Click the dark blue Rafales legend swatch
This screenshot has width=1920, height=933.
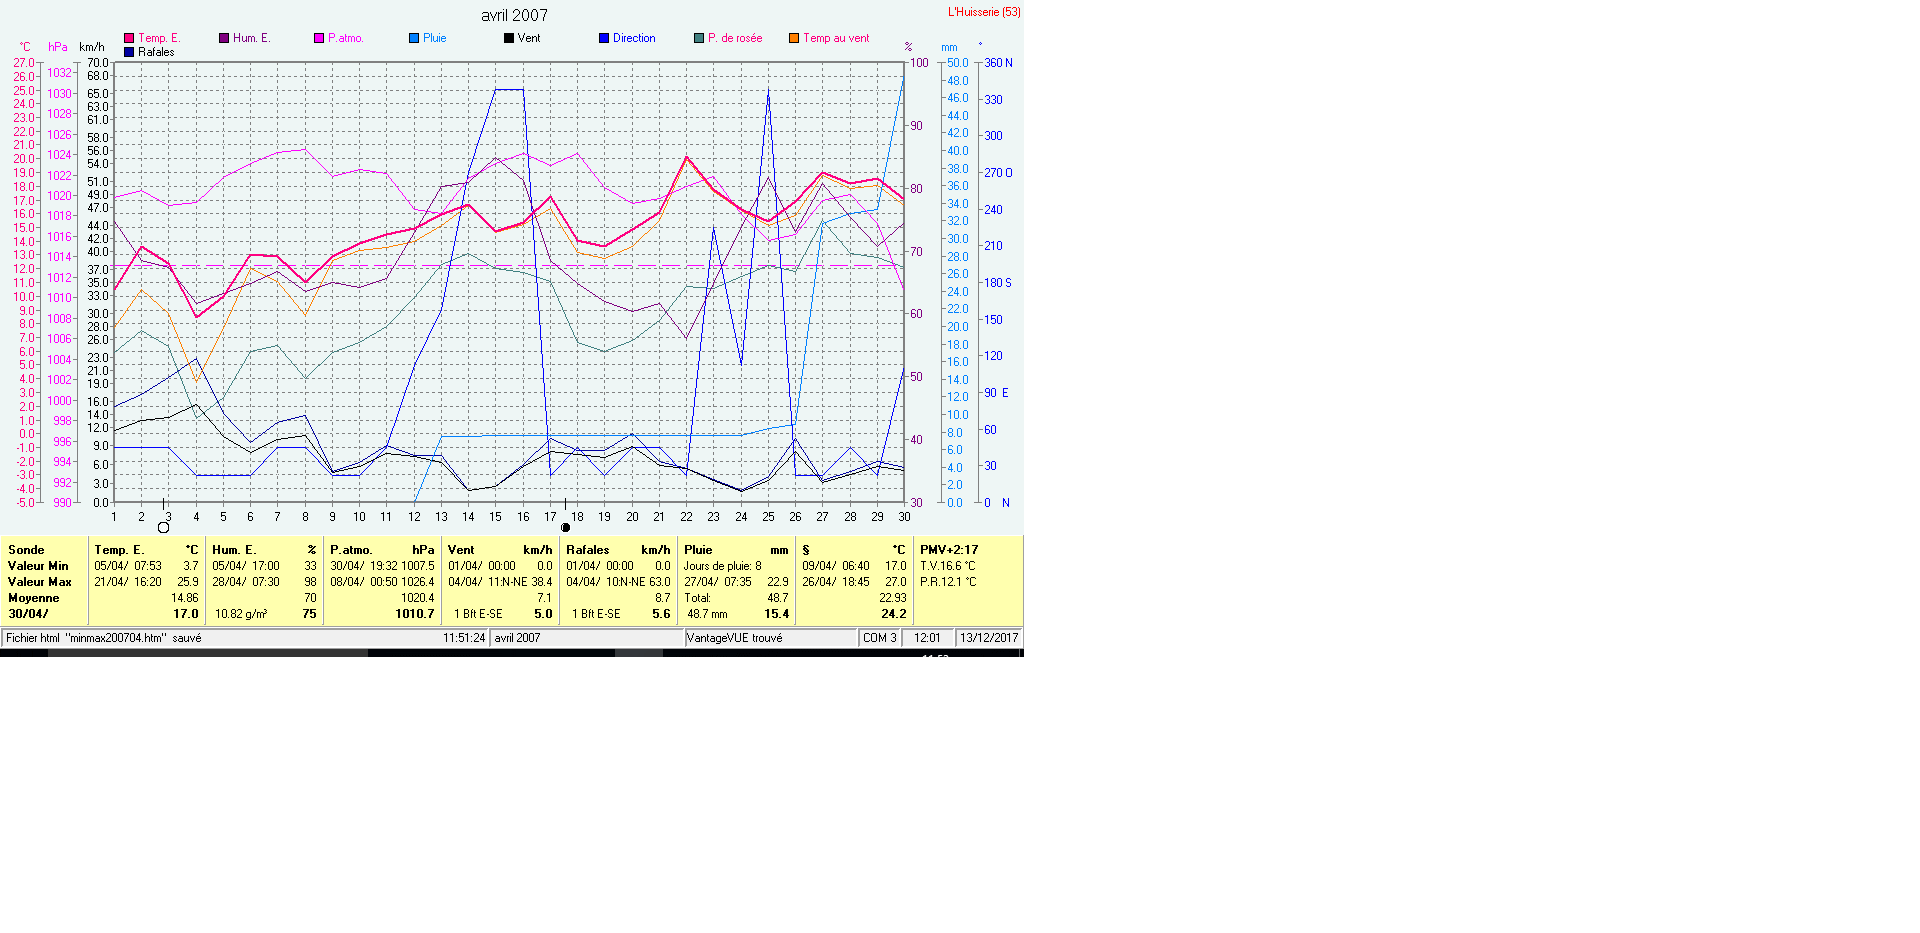[129, 52]
